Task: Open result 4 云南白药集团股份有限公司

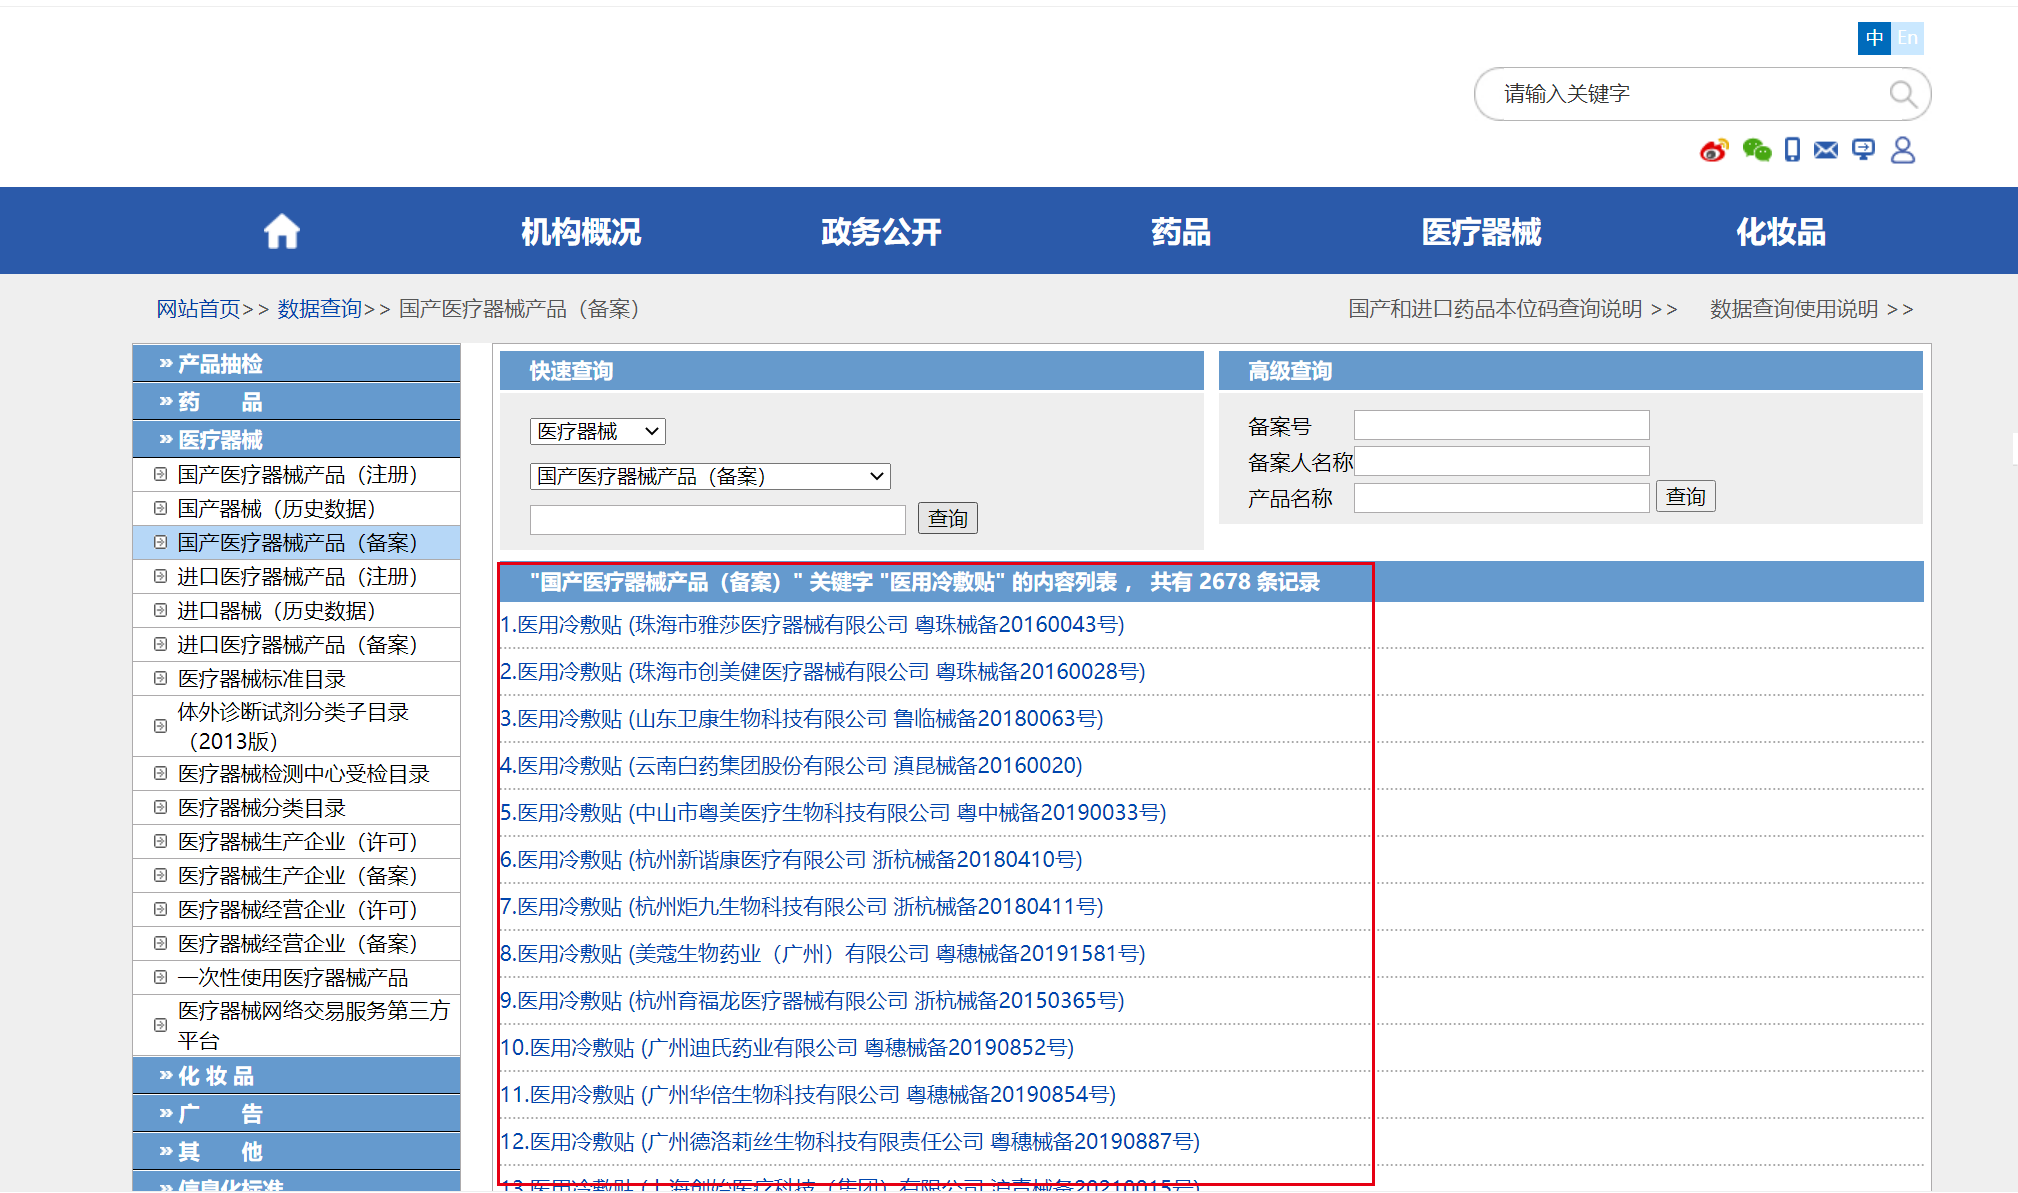Action: [791, 766]
